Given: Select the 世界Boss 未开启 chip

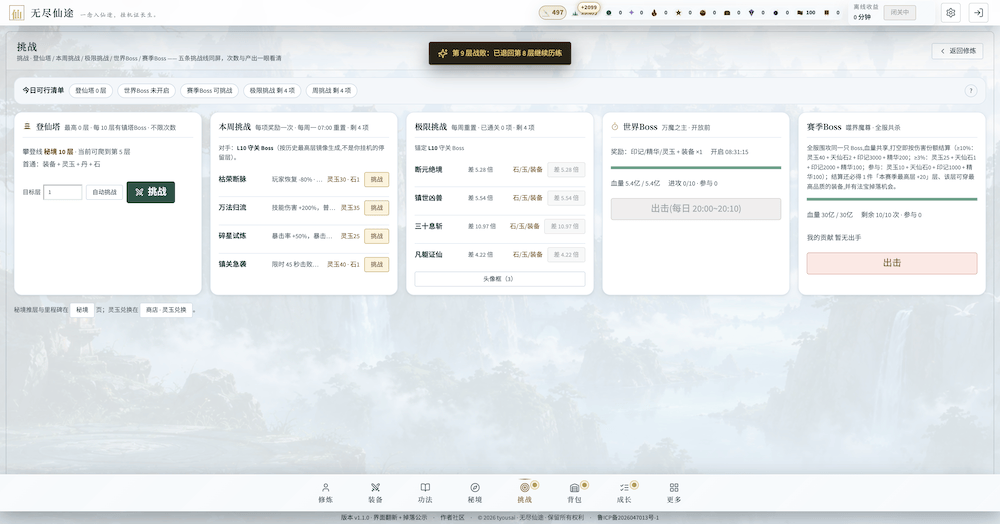Looking at the screenshot, I should pyautogui.click(x=146, y=91).
